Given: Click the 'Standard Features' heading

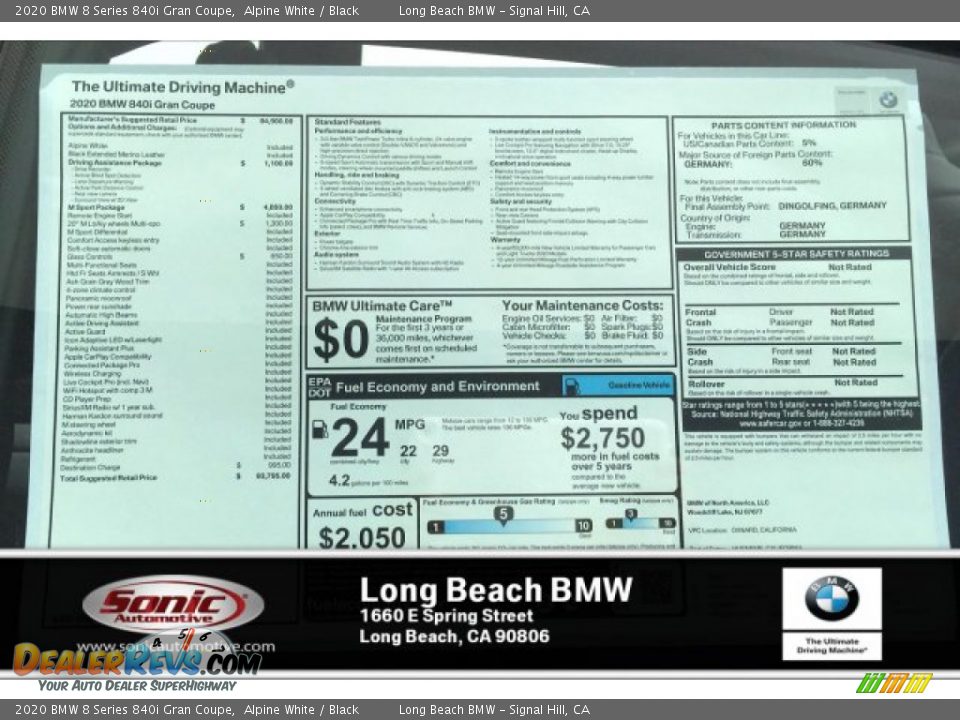Looking at the screenshot, I should click(x=347, y=122).
